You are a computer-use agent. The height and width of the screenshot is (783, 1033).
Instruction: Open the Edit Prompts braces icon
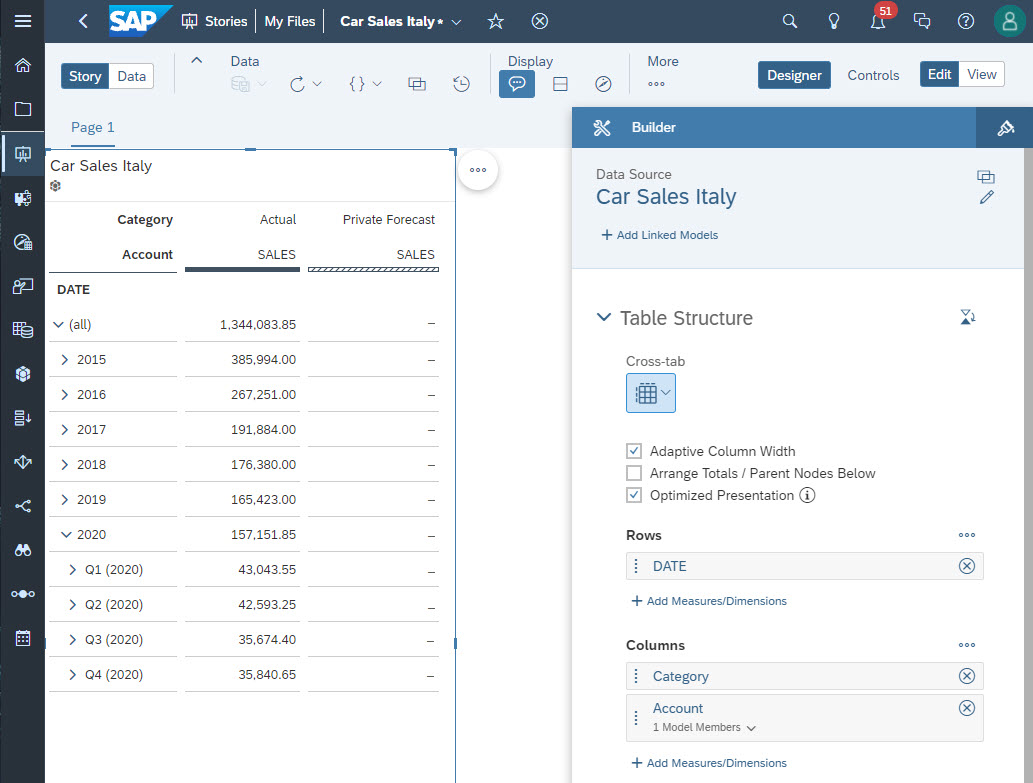pyautogui.click(x=357, y=84)
